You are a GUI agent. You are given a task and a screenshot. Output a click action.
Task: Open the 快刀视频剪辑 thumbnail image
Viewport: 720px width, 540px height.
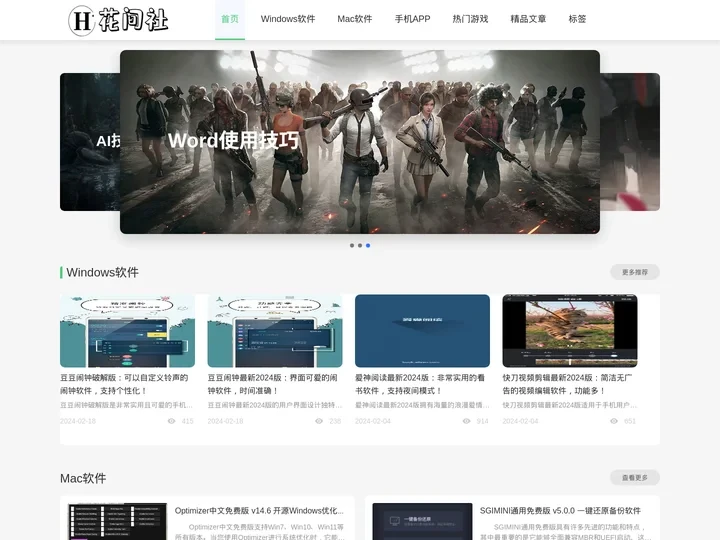pos(570,331)
